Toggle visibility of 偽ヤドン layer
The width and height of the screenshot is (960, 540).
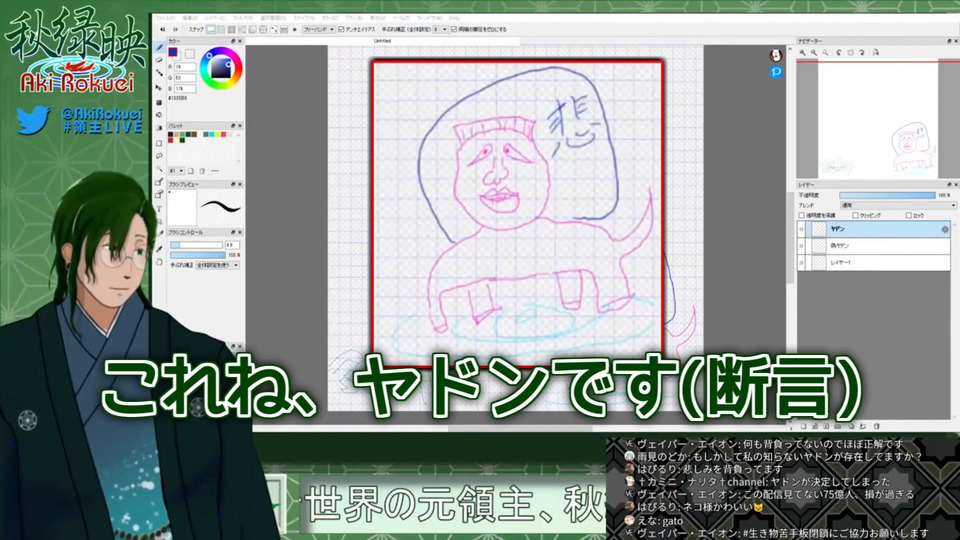pos(801,246)
